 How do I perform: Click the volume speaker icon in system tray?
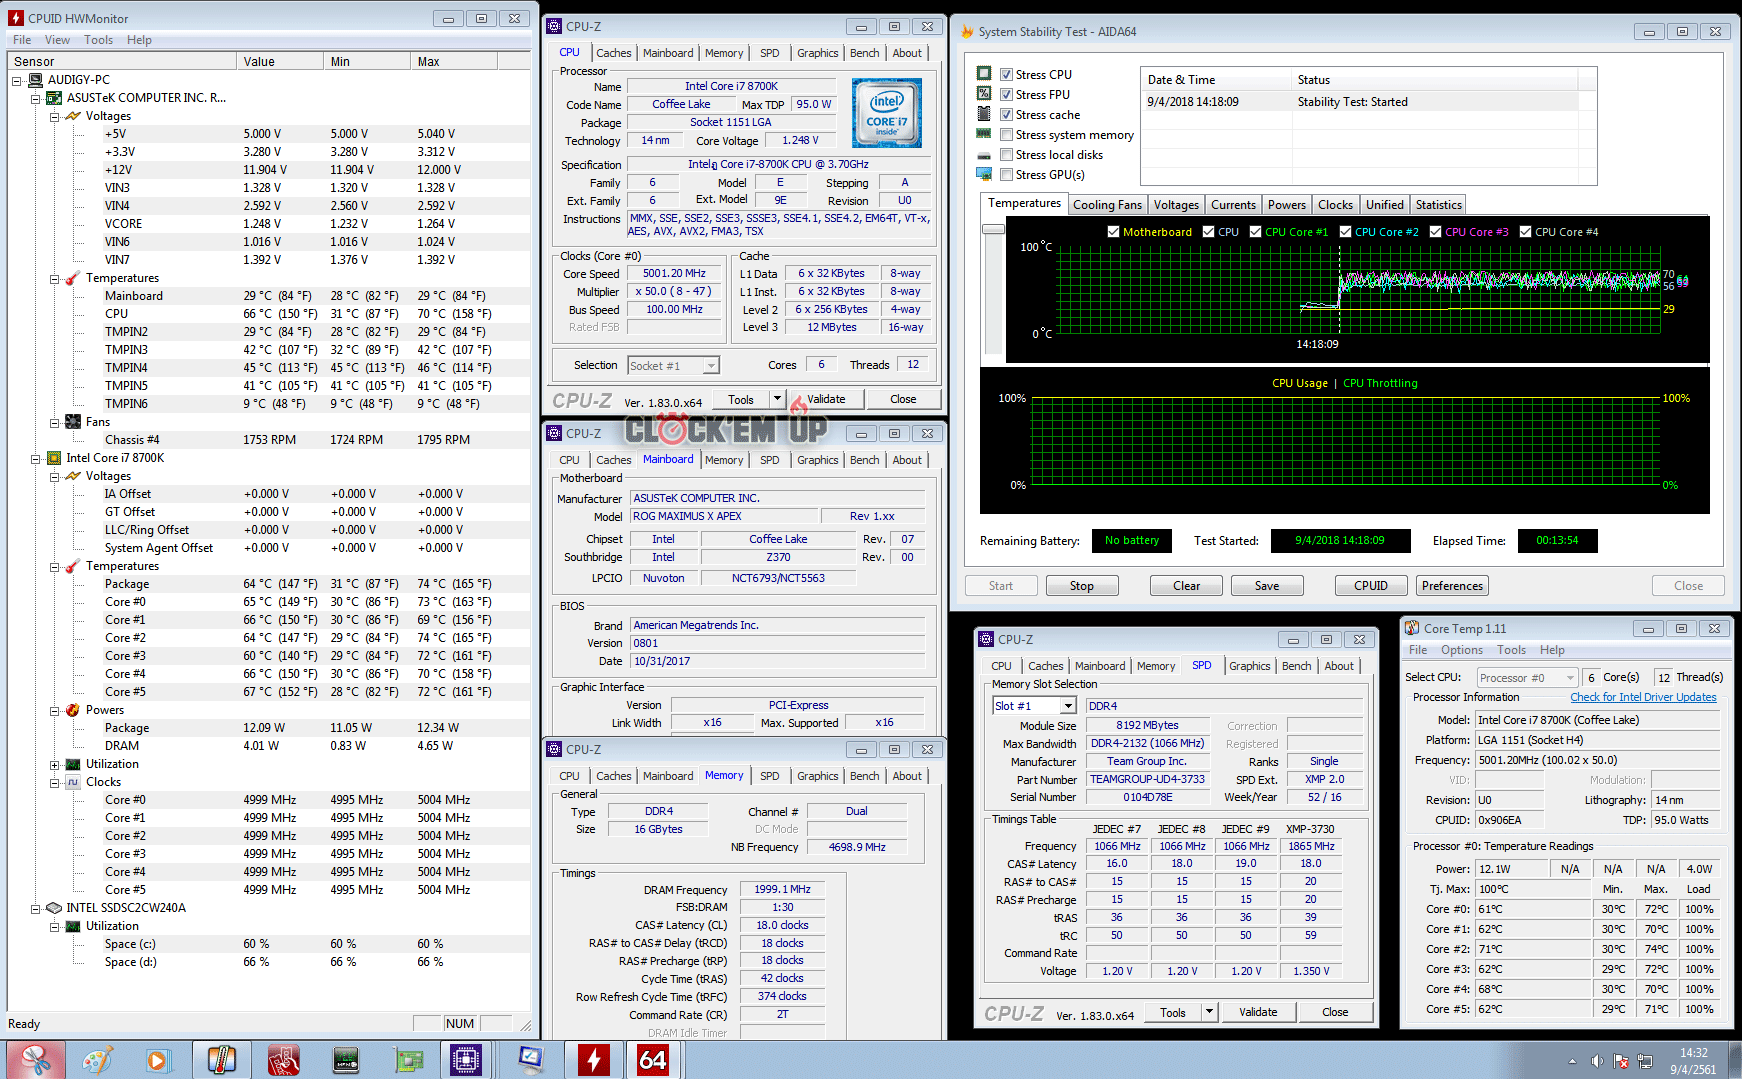pos(1597,1061)
